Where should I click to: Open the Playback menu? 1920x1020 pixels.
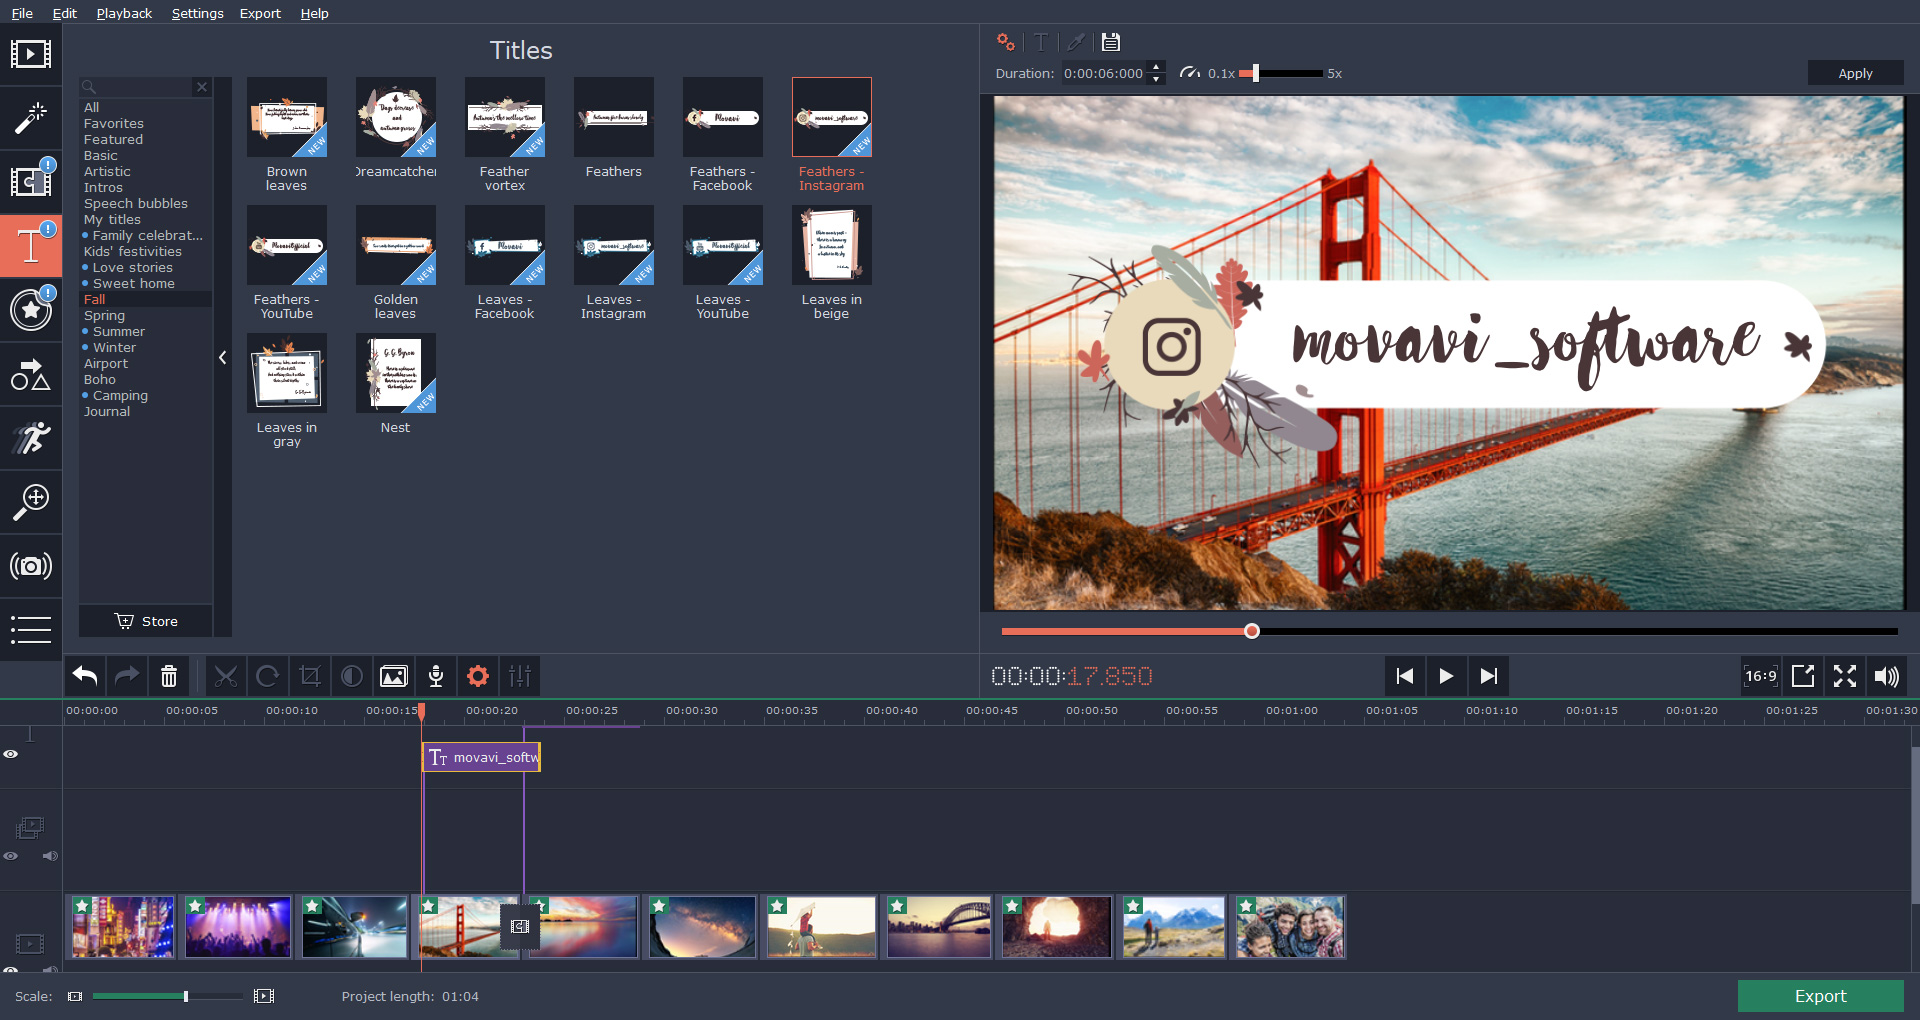point(123,13)
